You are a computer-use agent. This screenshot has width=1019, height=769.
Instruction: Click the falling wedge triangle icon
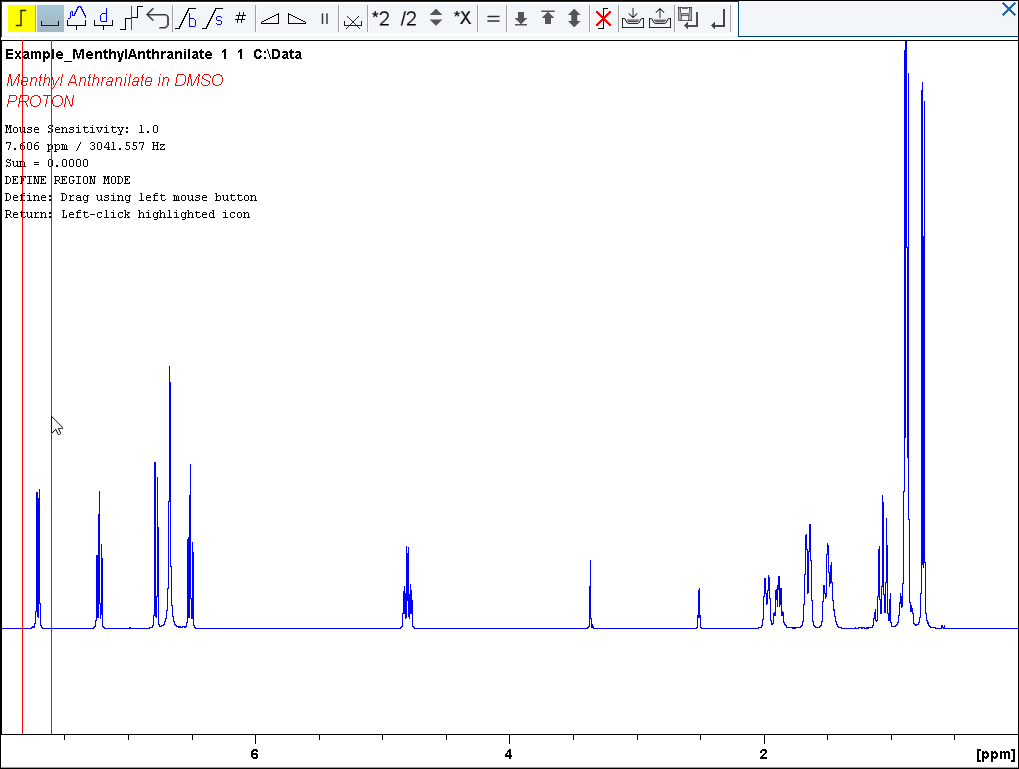click(297, 19)
